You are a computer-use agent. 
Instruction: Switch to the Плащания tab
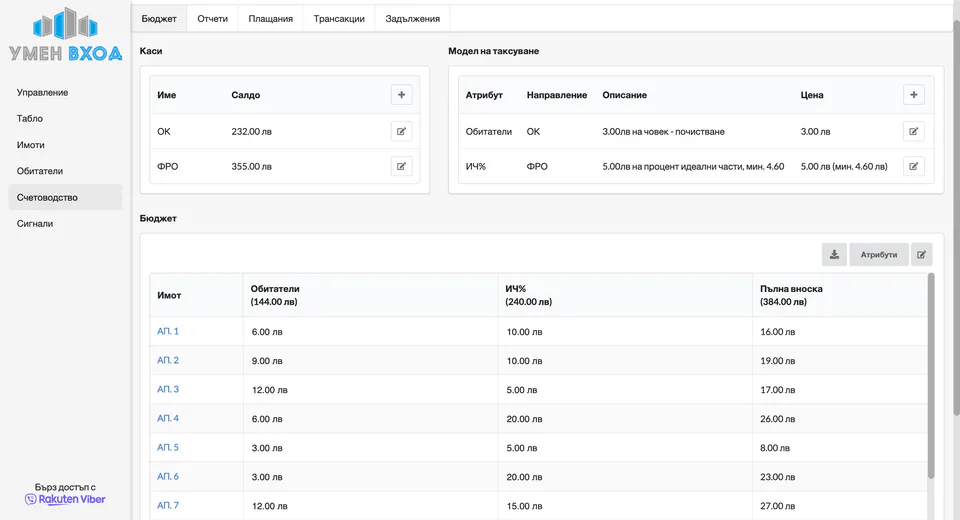[270, 18]
